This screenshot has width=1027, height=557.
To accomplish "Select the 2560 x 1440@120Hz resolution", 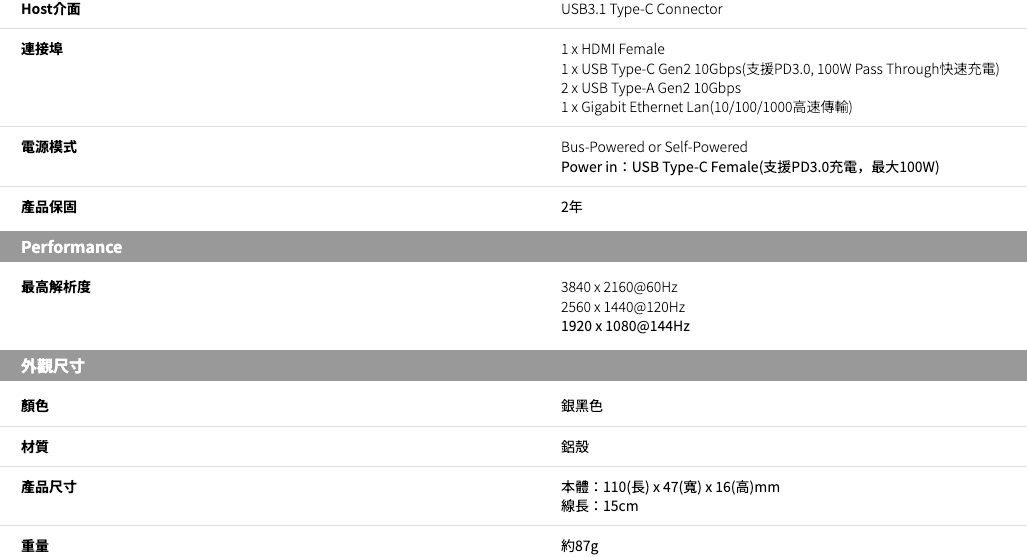I will click(x=623, y=307).
